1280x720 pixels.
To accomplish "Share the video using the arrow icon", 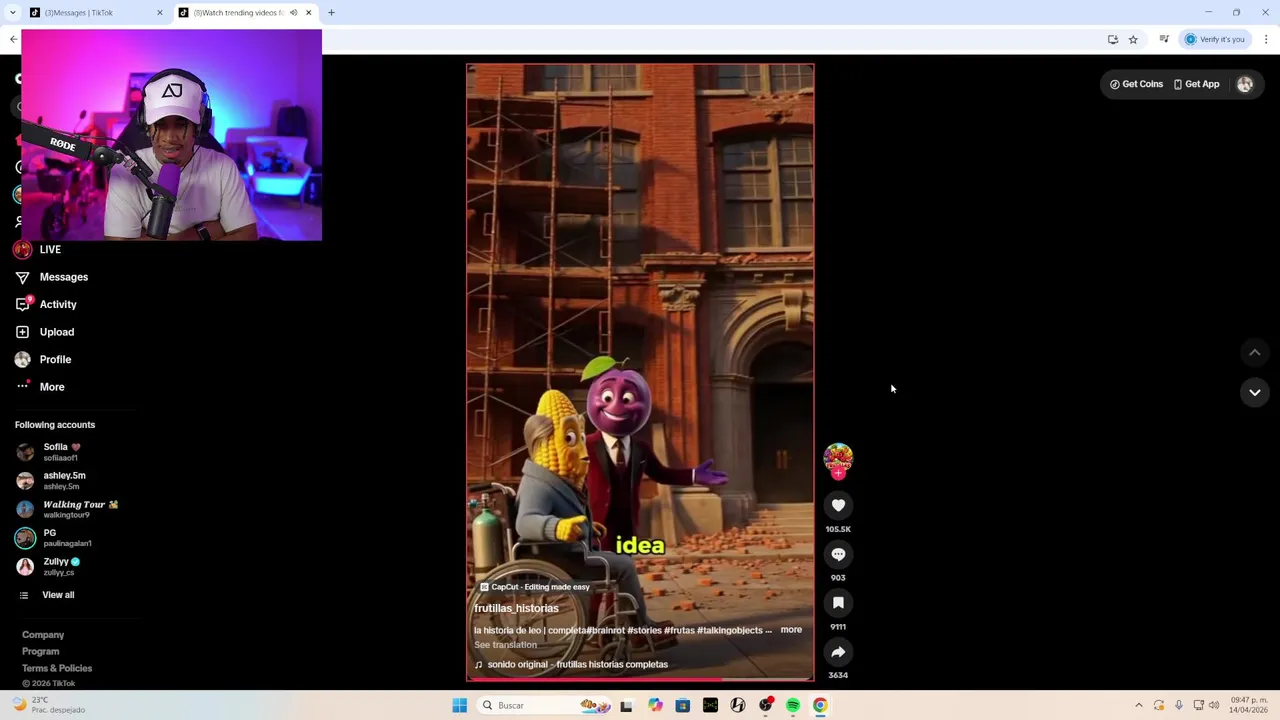I will tap(838, 652).
